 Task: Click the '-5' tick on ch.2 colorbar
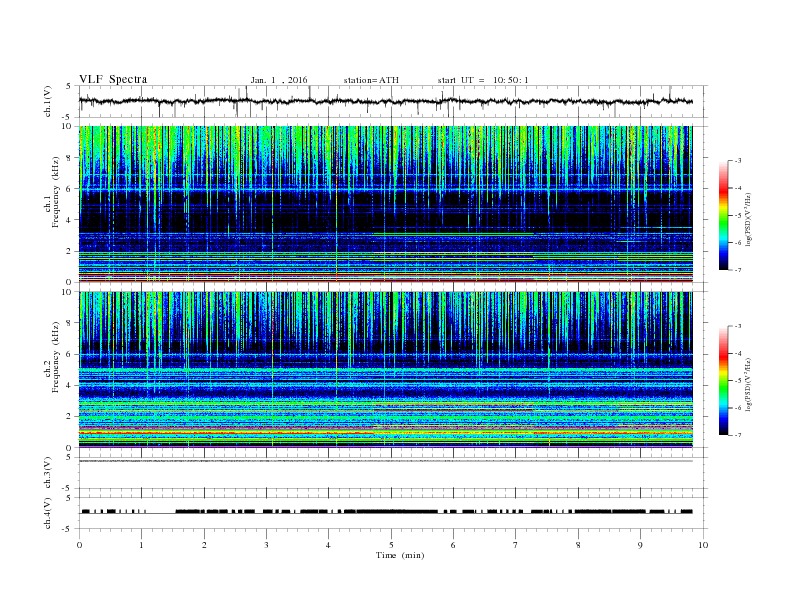pos(738,381)
